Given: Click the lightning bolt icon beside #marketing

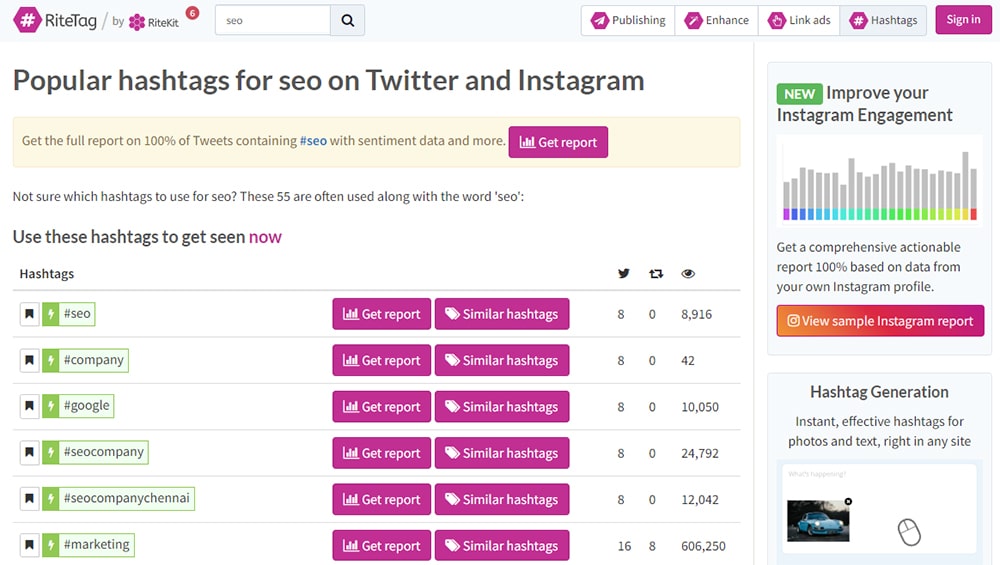Looking at the screenshot, I should click(51, 545).
